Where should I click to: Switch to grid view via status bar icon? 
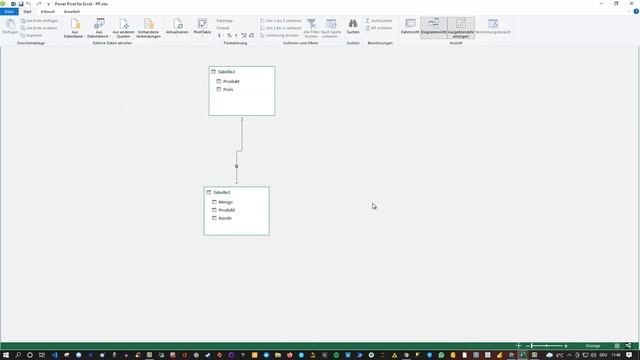point(617,346)
